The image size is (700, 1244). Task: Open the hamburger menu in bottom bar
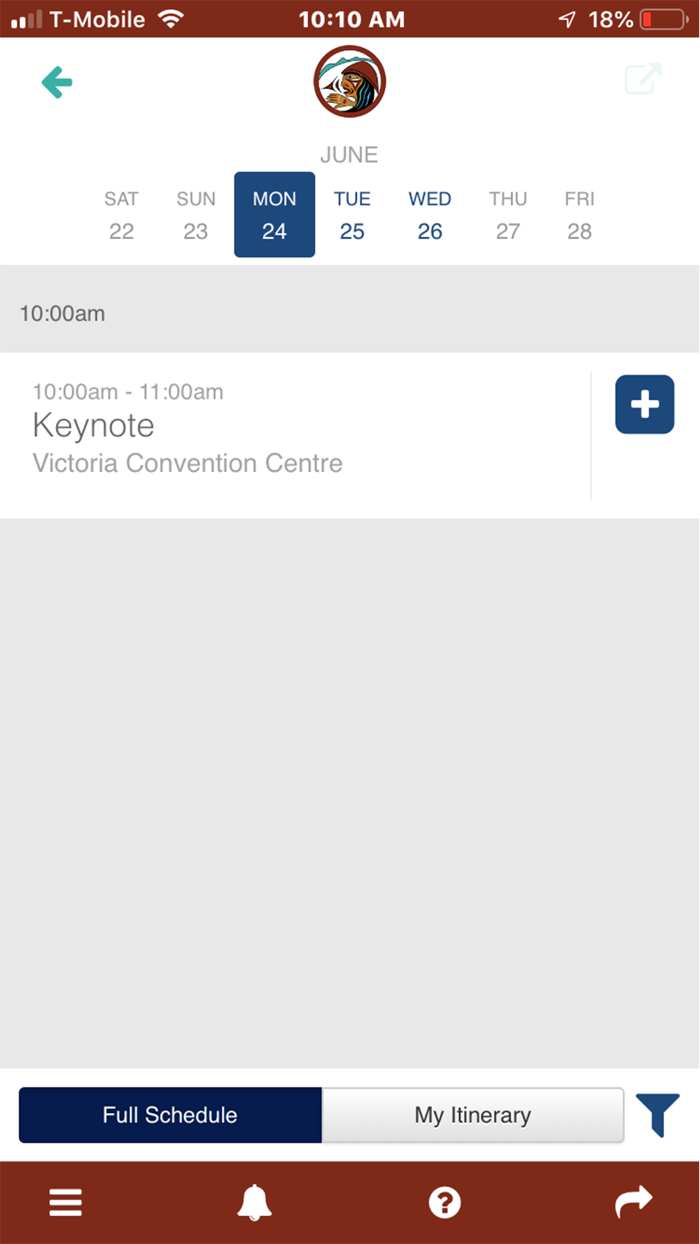pos(65,1202)
